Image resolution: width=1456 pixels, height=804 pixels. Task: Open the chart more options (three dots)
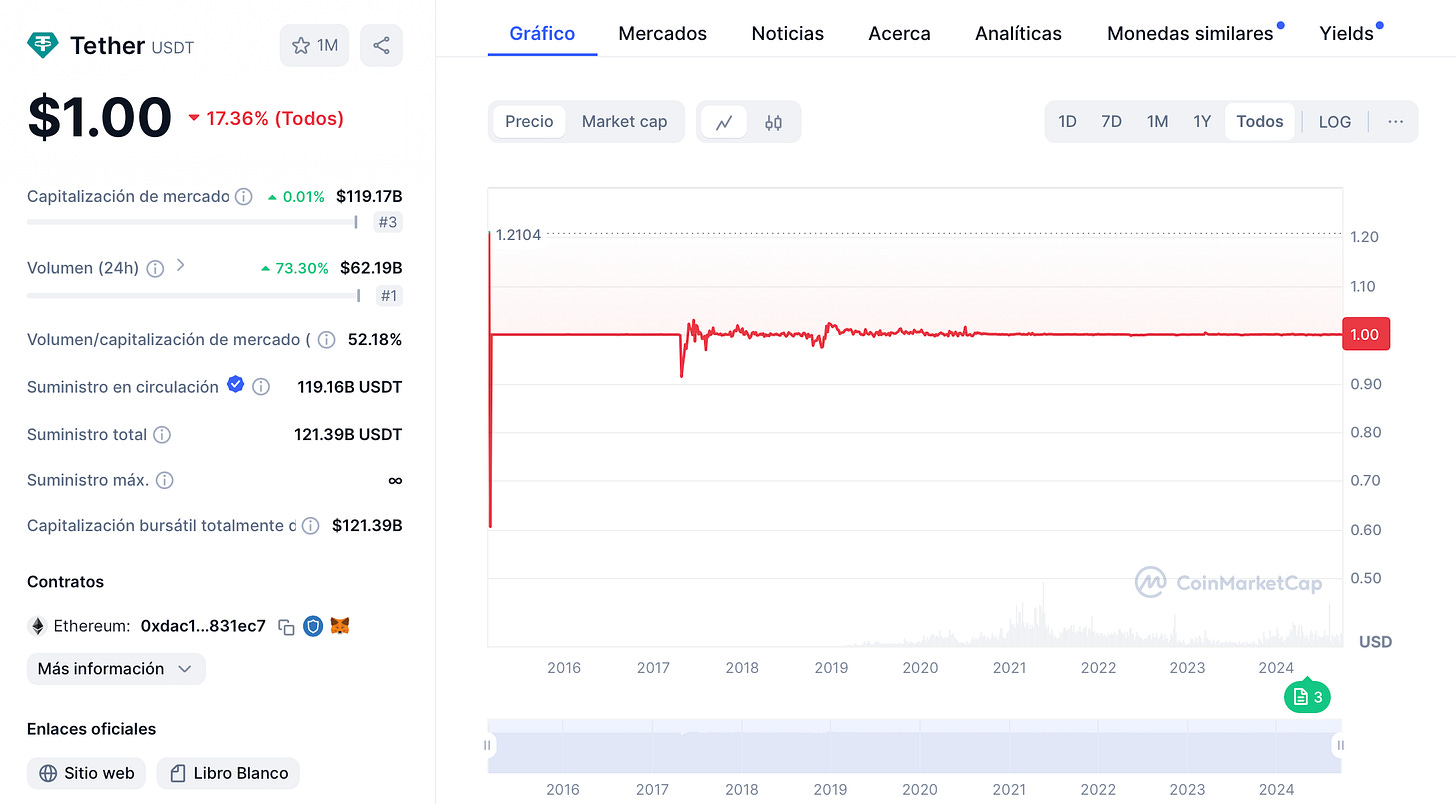pyautogui.click(x=1396, y=121)
